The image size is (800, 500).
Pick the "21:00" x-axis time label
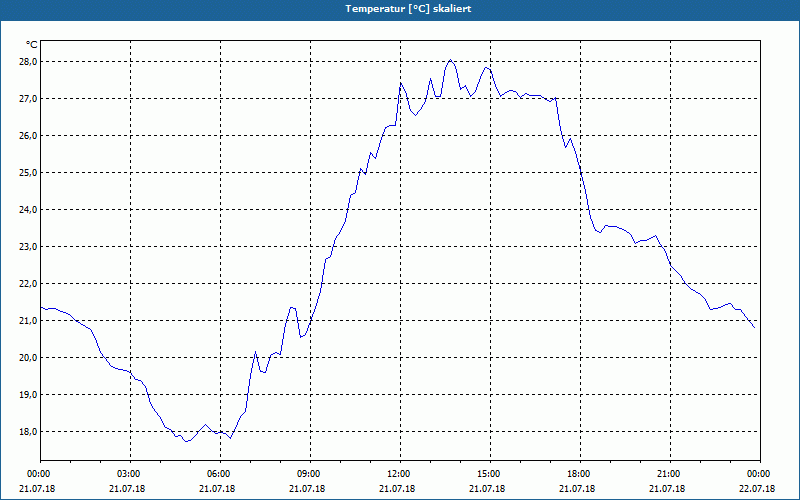pyautogui.click(x=669, y=474)
